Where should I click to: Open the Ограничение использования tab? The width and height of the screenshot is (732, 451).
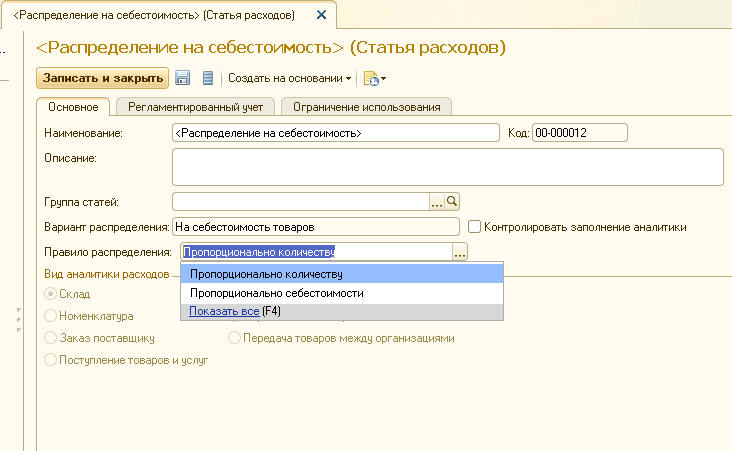tap(366, 107)
